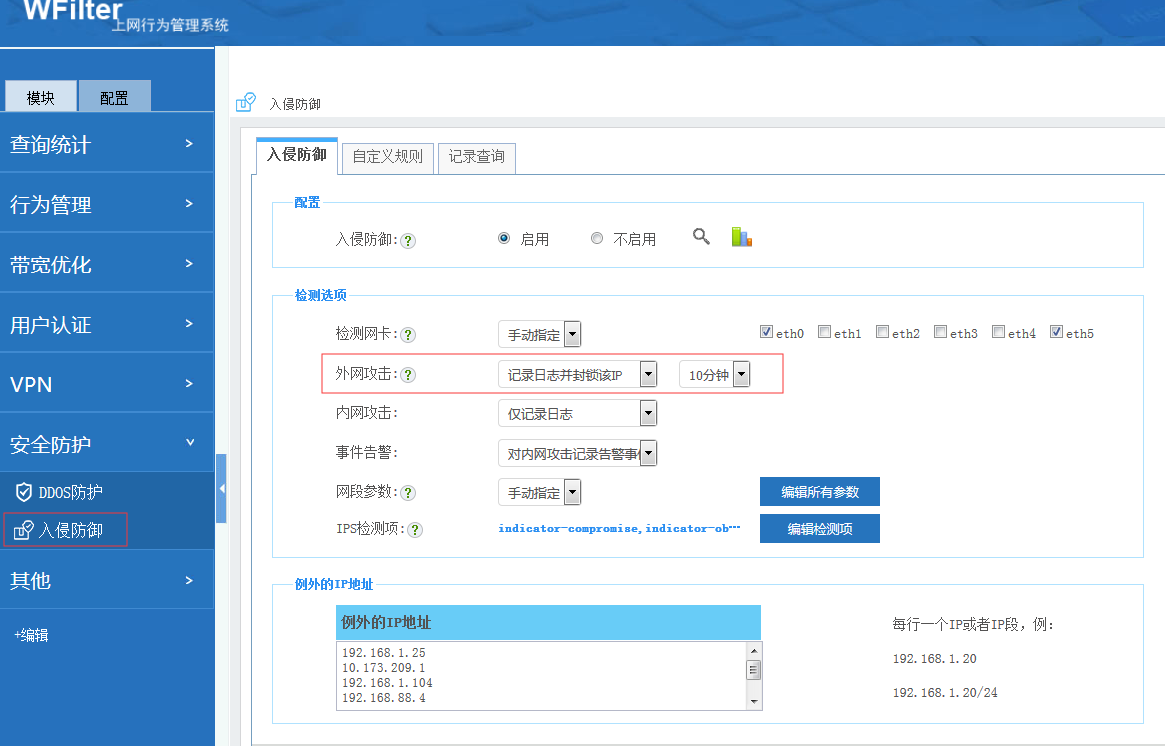Switch to the 自定义规则 tab
Image resolution: width=1165 pixels, height=746 pixels.
388,157
